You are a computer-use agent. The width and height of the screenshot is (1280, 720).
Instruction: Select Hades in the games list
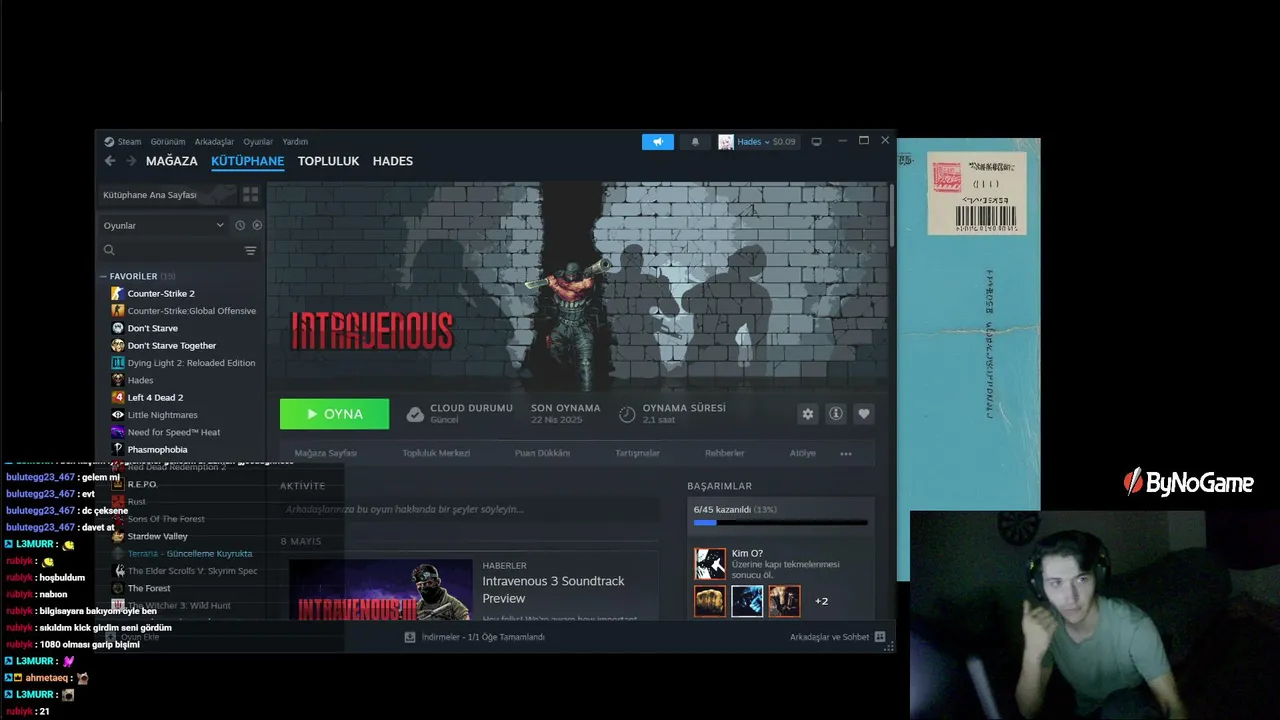(141, 380)
